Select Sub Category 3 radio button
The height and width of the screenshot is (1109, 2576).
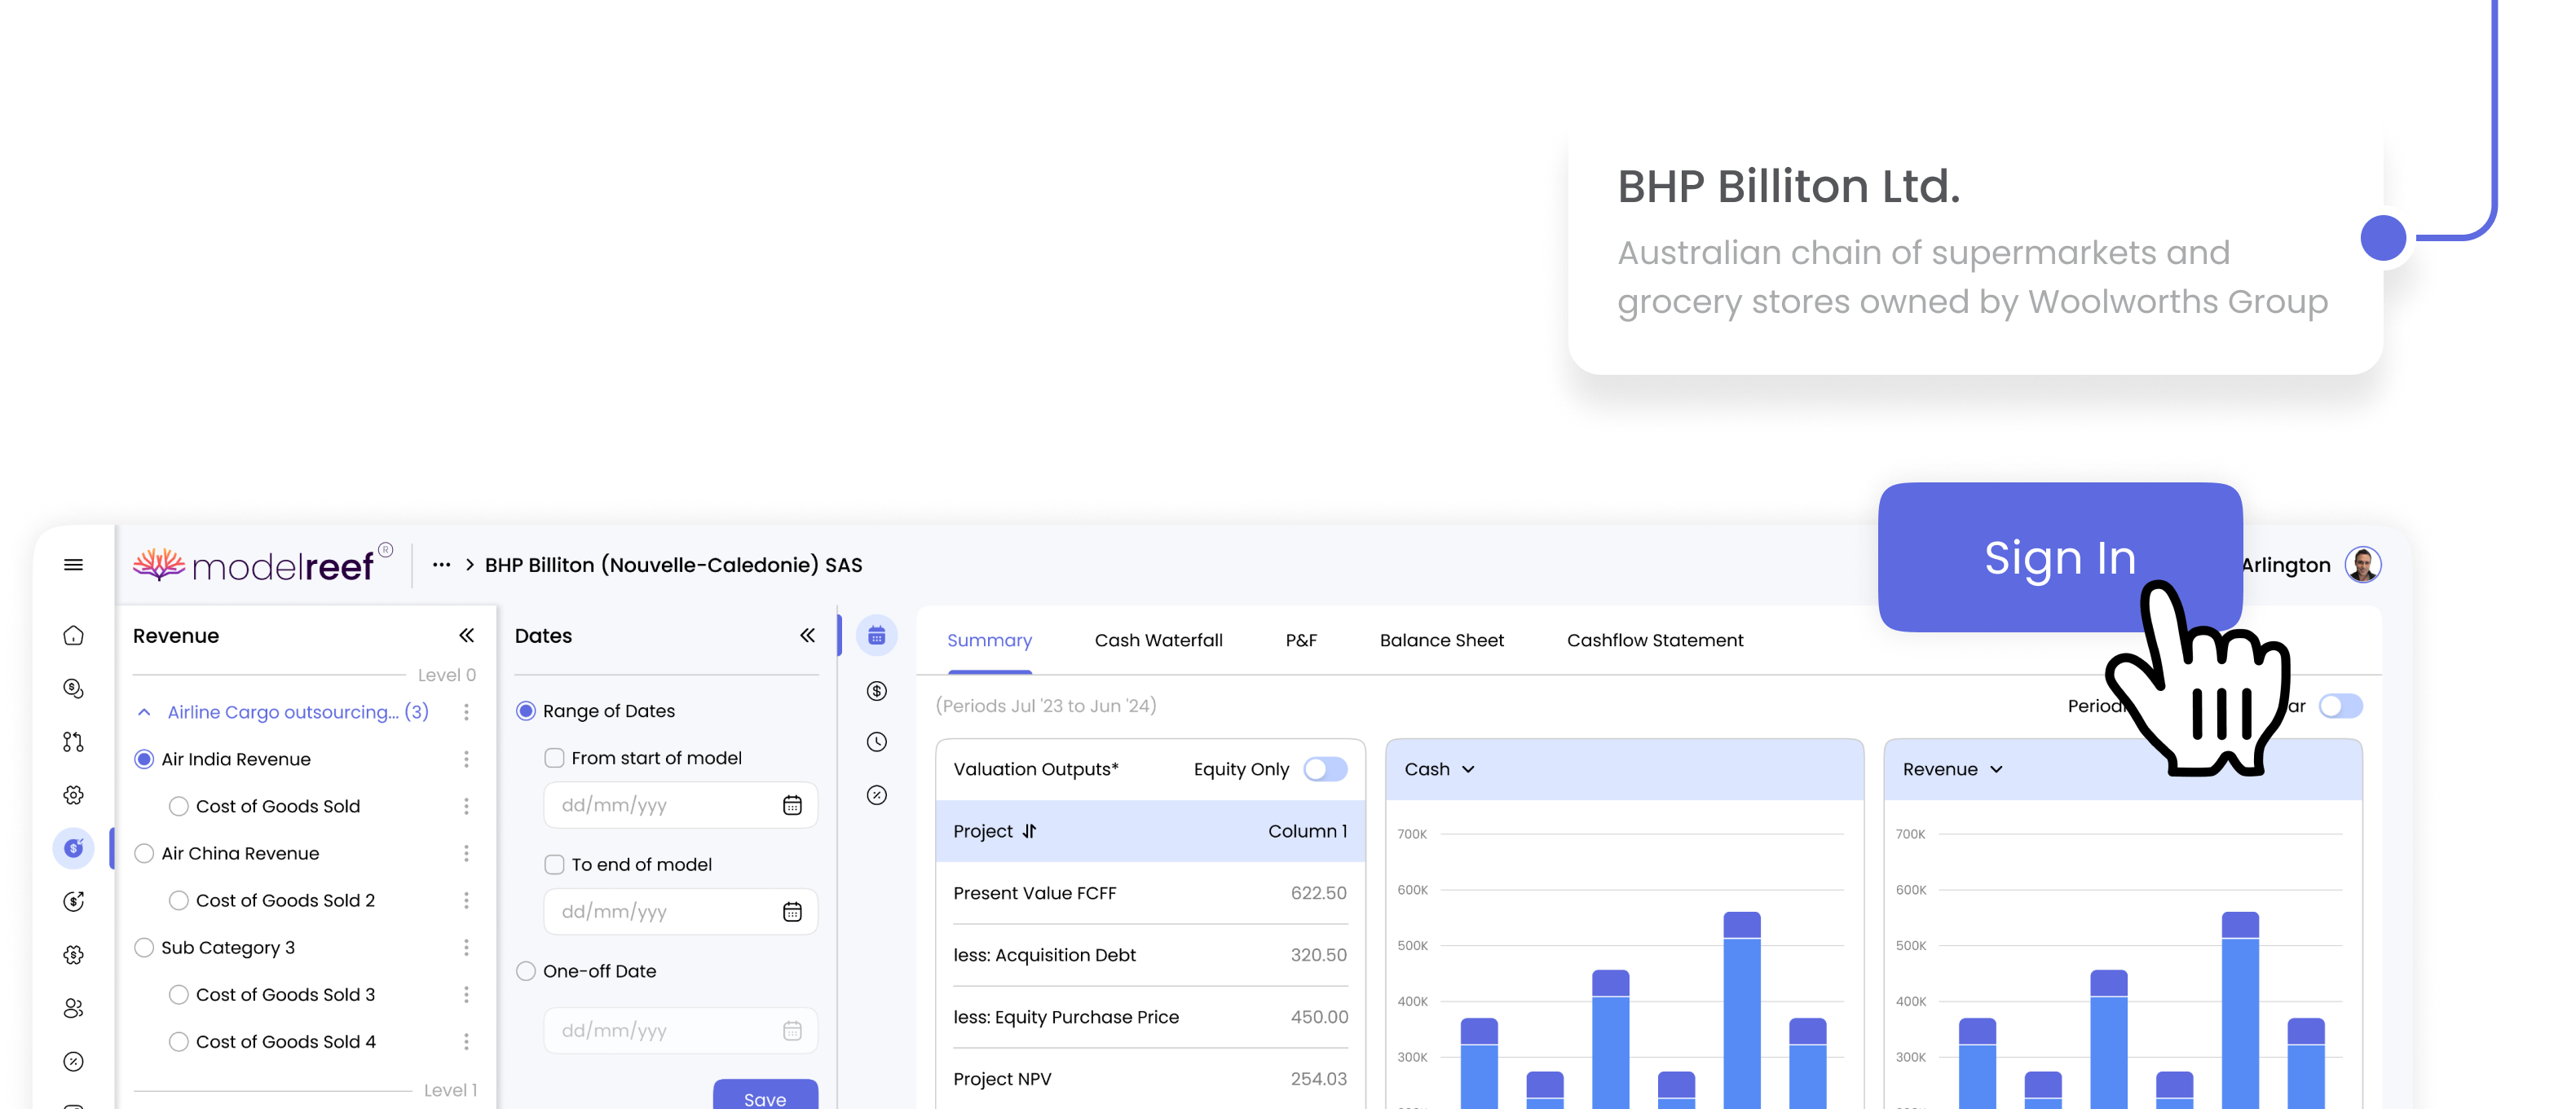(x=144, y=948)
